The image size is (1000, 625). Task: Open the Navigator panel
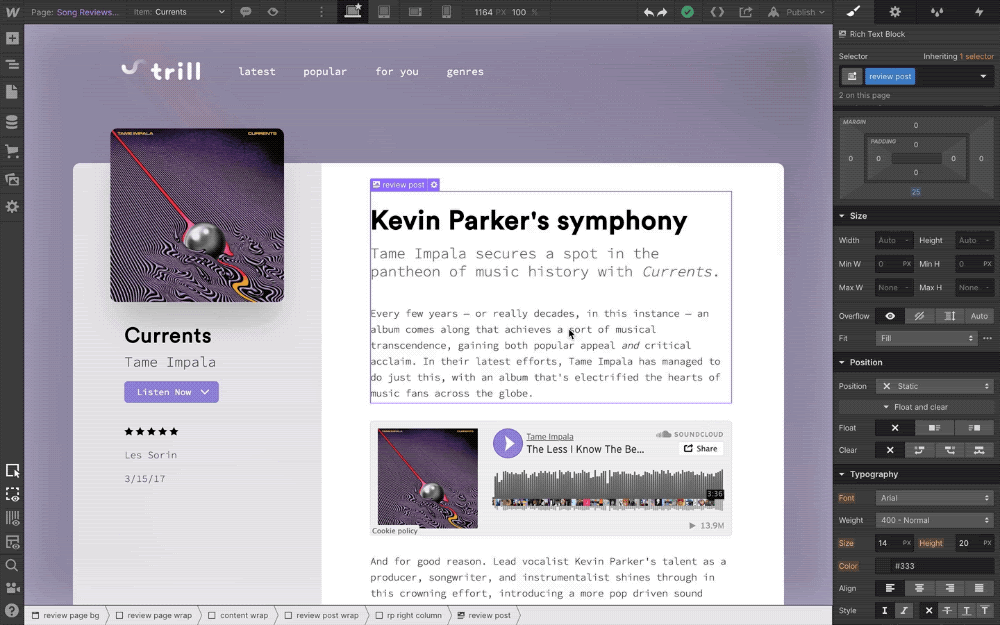[x=12, y=64]
